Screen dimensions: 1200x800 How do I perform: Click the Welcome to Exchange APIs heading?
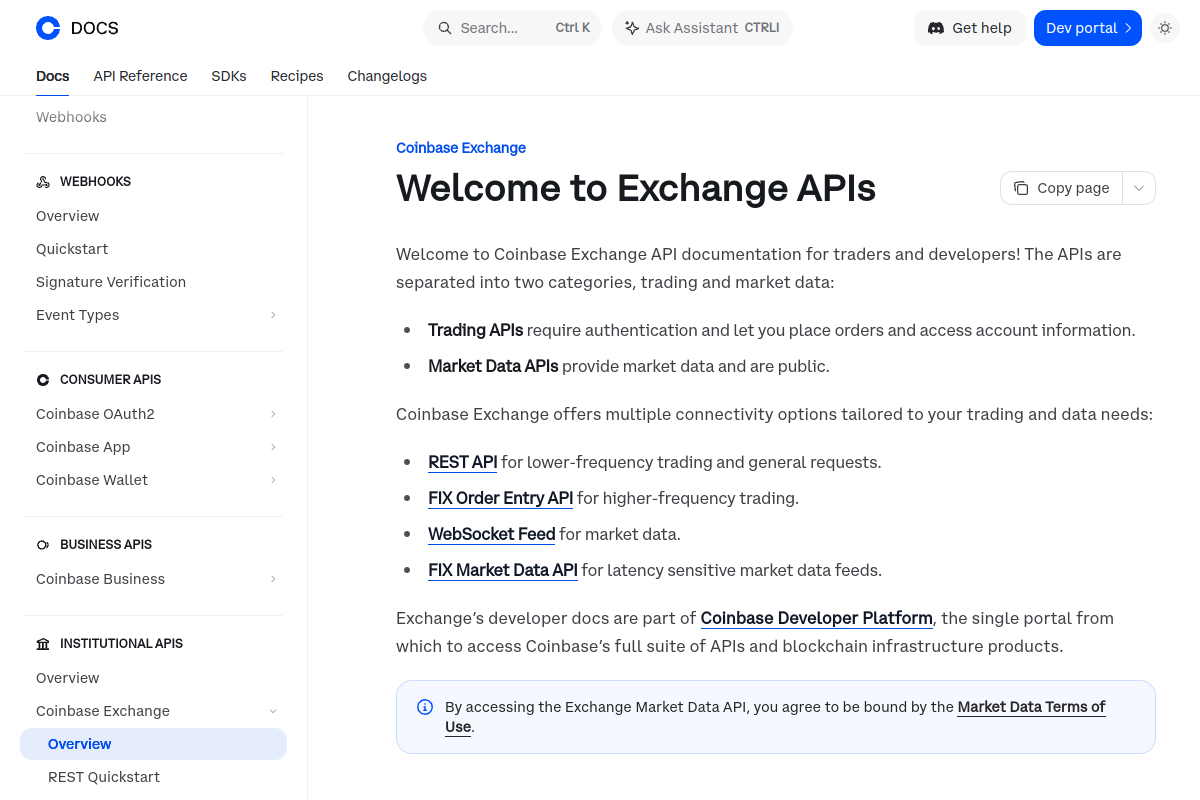636,188
